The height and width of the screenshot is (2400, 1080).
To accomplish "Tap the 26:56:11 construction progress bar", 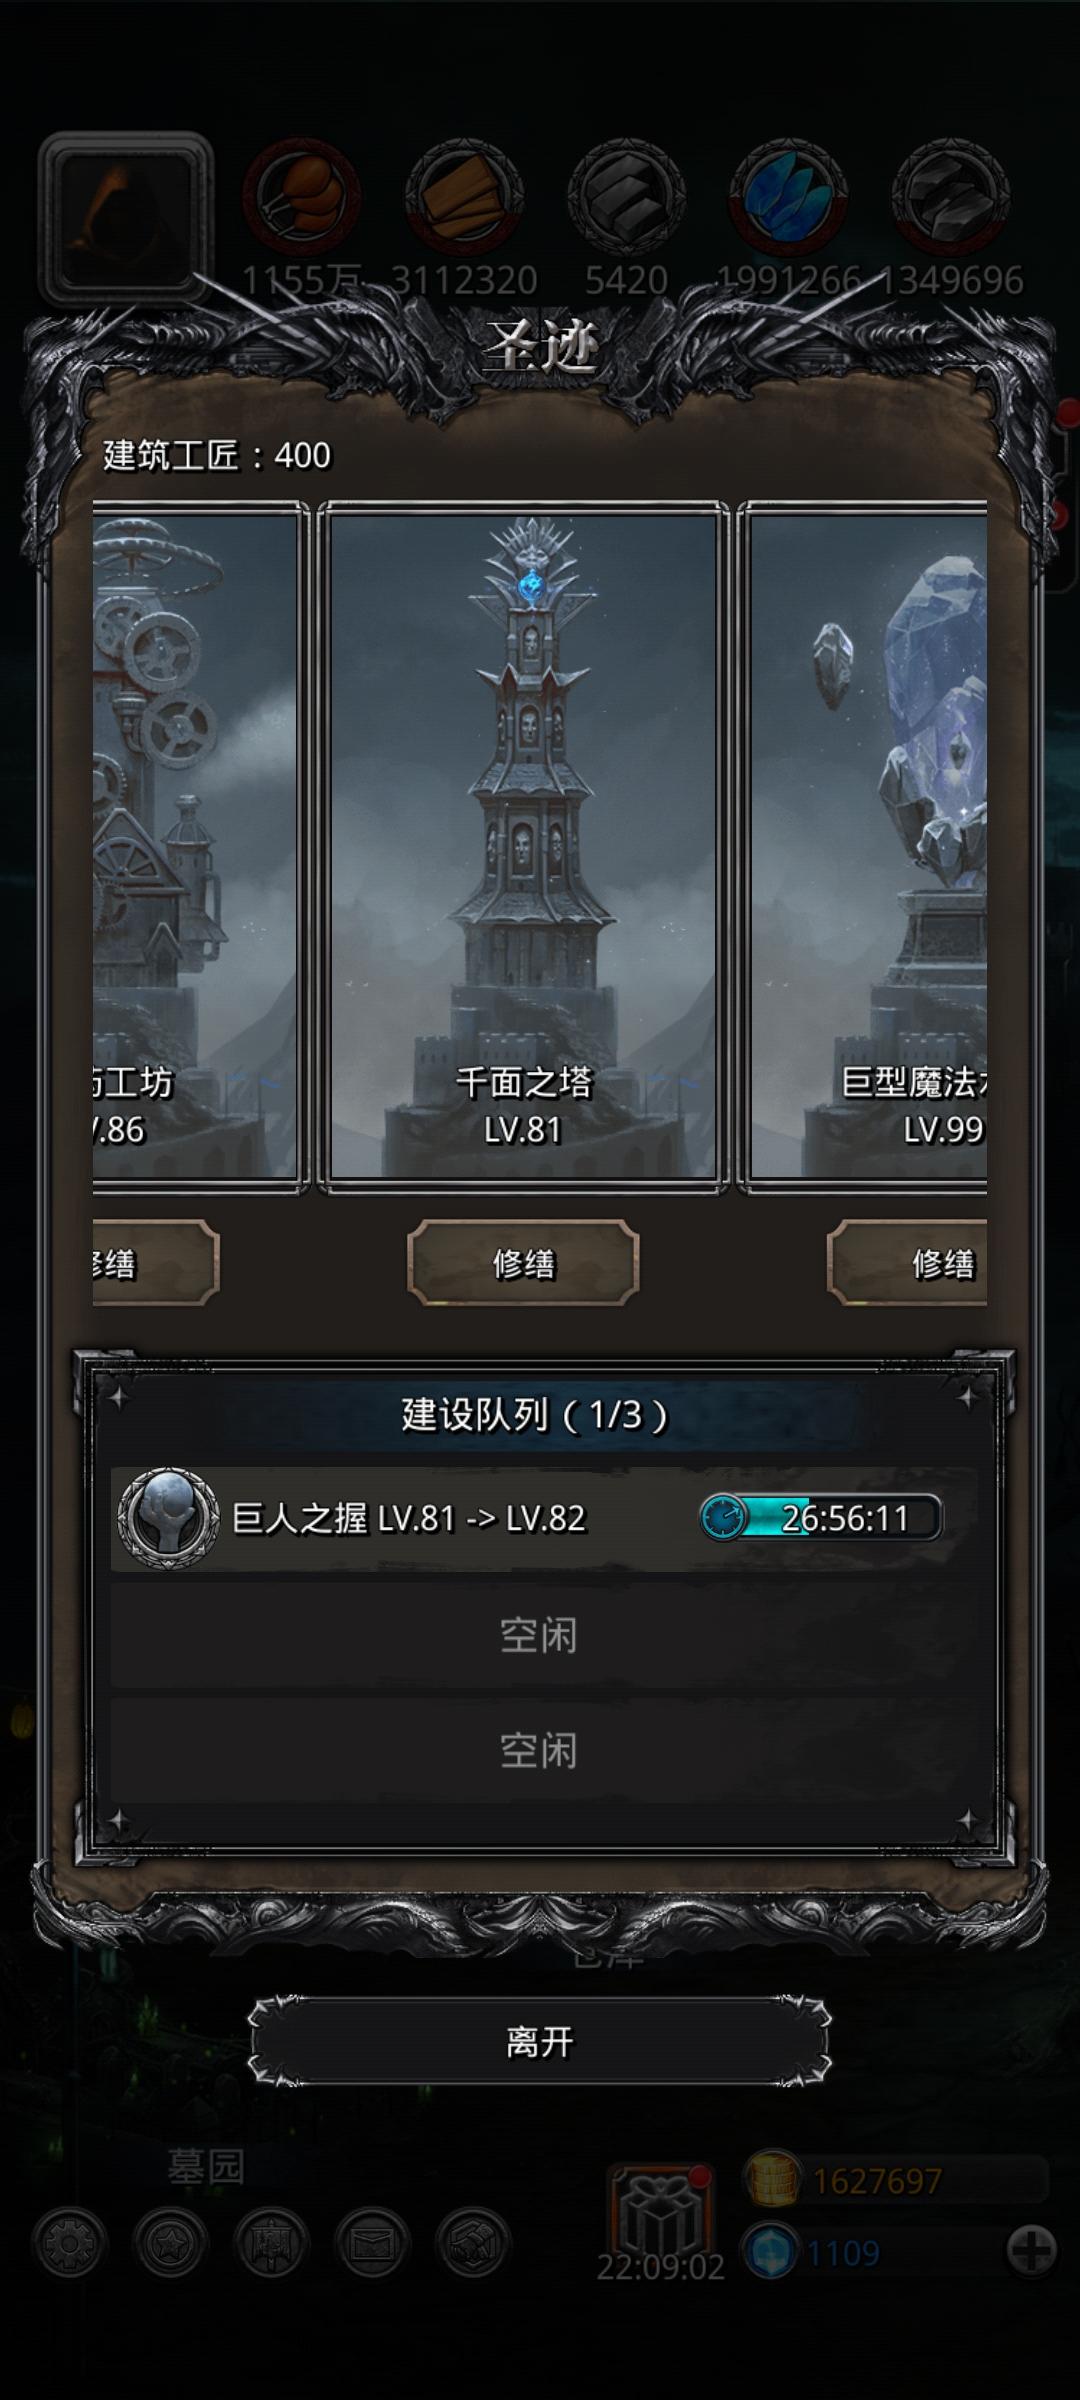I will [x=821, y=1518].
